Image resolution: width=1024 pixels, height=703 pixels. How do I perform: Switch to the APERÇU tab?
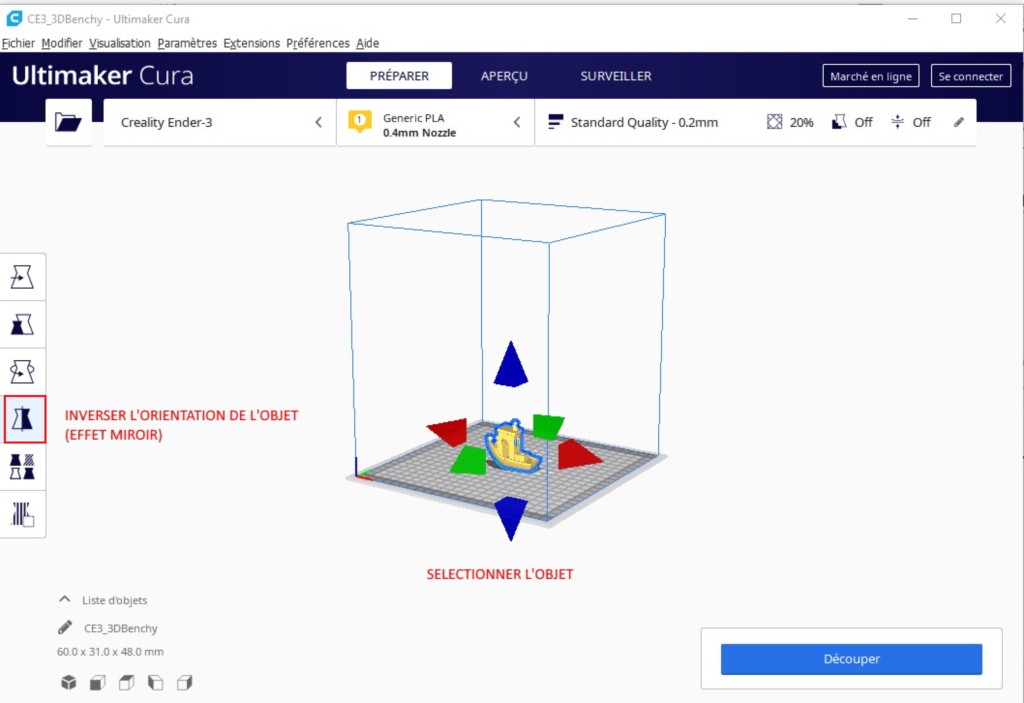[504, 76]
